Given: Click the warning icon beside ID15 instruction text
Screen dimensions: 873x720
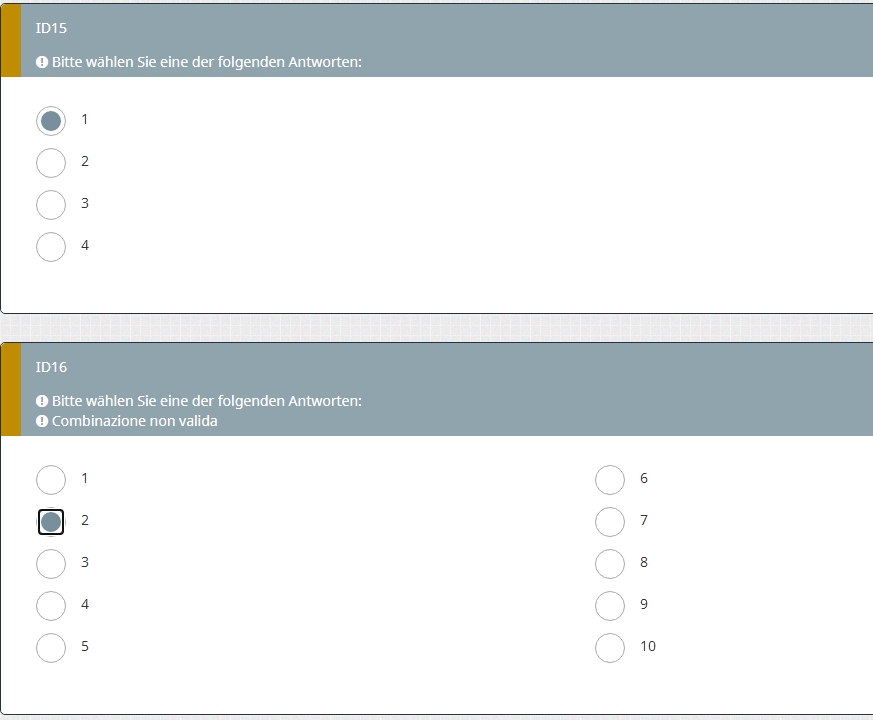Looking at the screenshot, I should (42, 62).
